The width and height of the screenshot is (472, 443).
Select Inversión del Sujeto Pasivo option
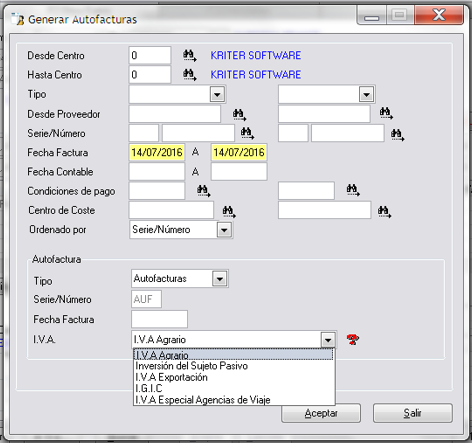click(x=191, y=366)
